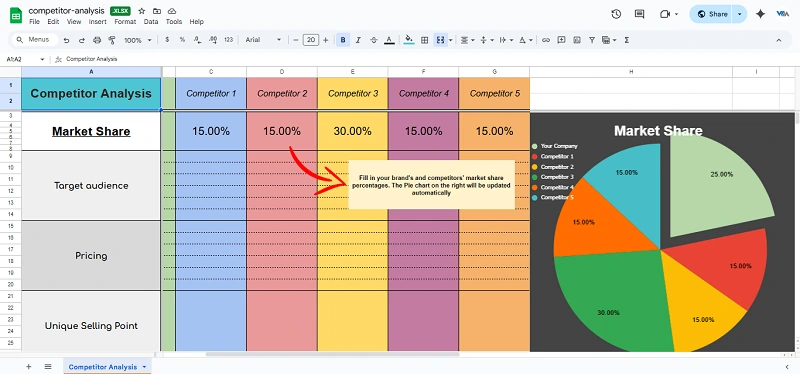
Task: Click the Share button
Action: click(x=712, y=14)
